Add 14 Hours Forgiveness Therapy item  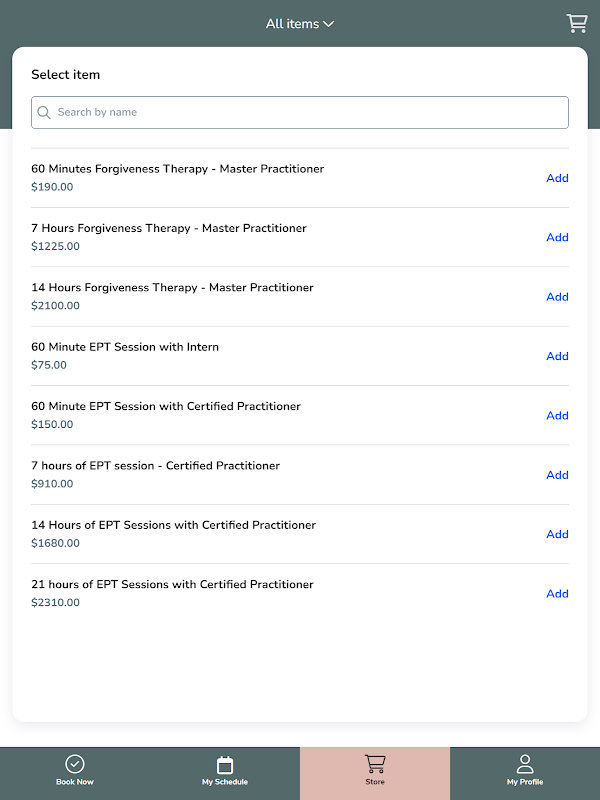tap(557, 297)
